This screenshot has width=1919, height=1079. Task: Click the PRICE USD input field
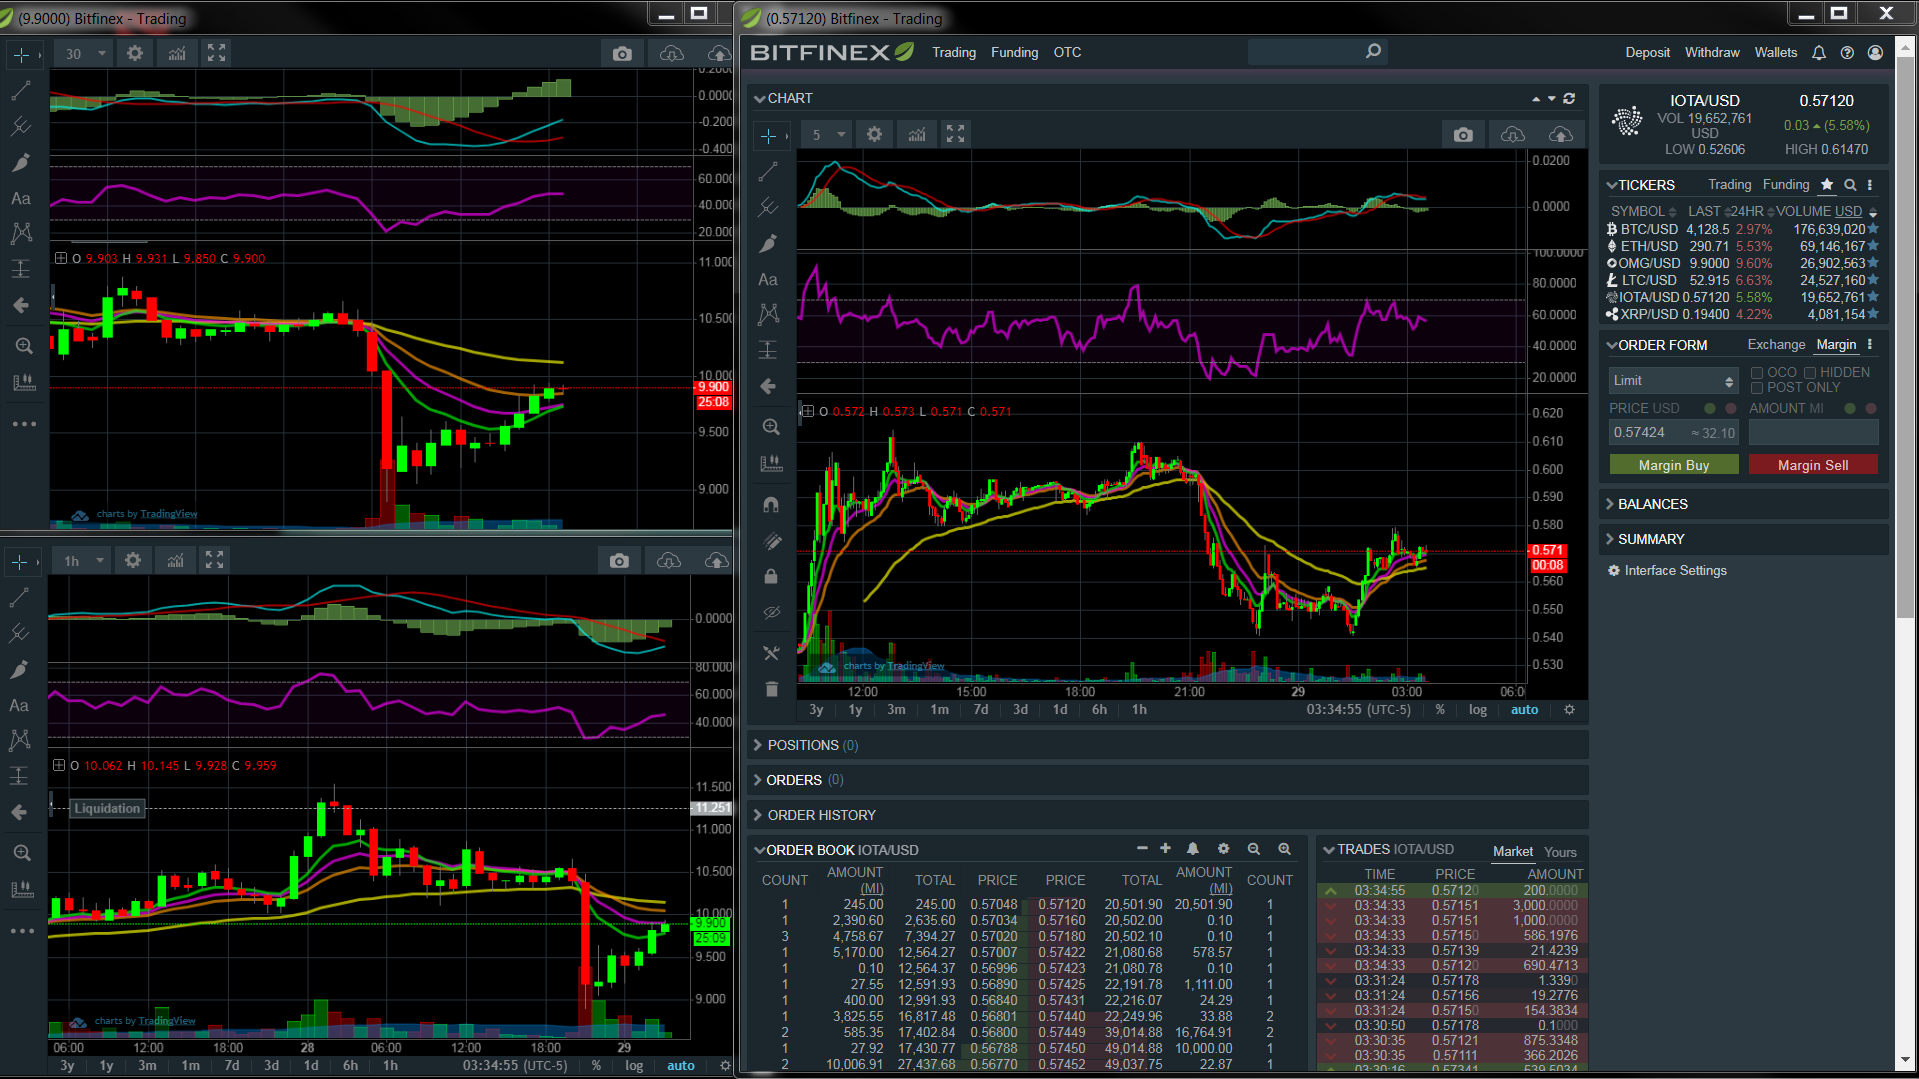coord(1674,432)
